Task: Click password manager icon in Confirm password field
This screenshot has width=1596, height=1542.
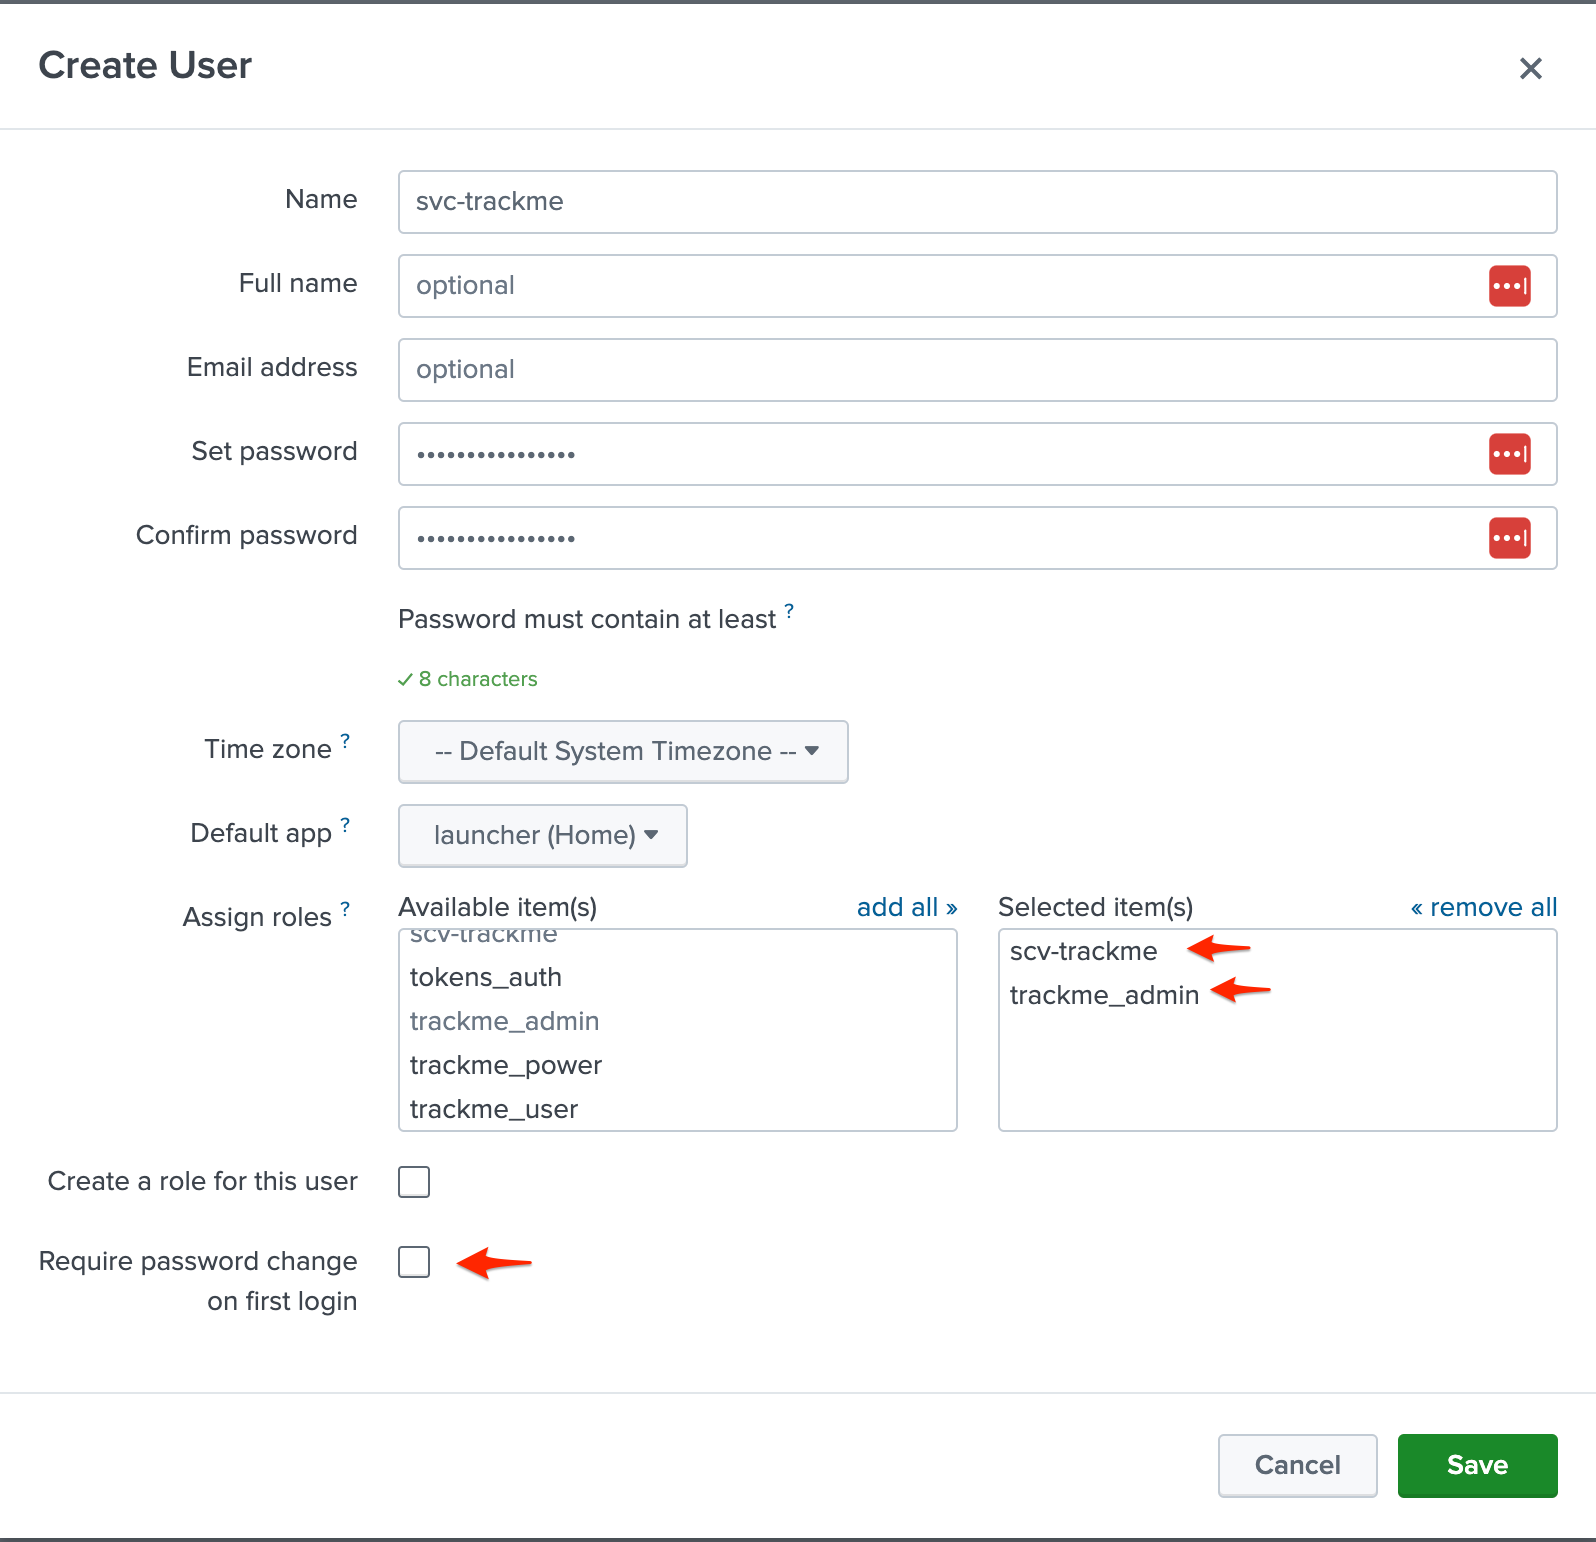Action: pos(1509,538)
